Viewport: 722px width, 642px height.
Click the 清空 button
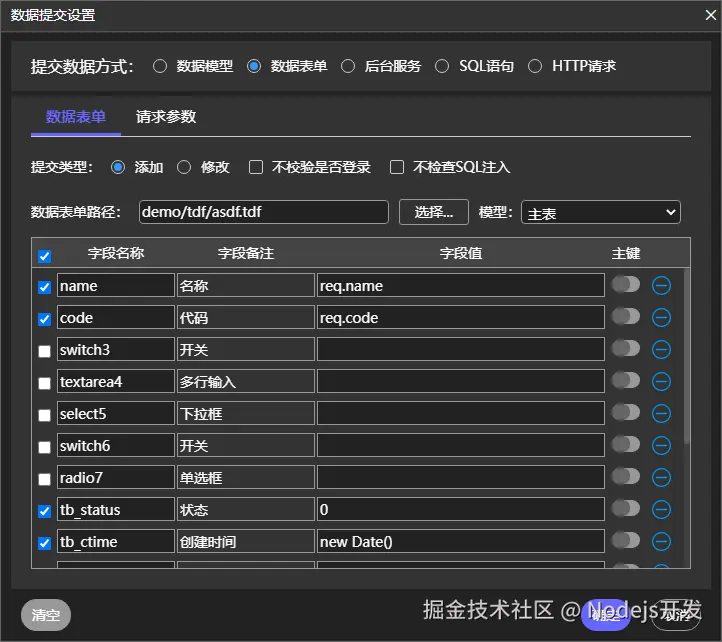click(46, 615)
